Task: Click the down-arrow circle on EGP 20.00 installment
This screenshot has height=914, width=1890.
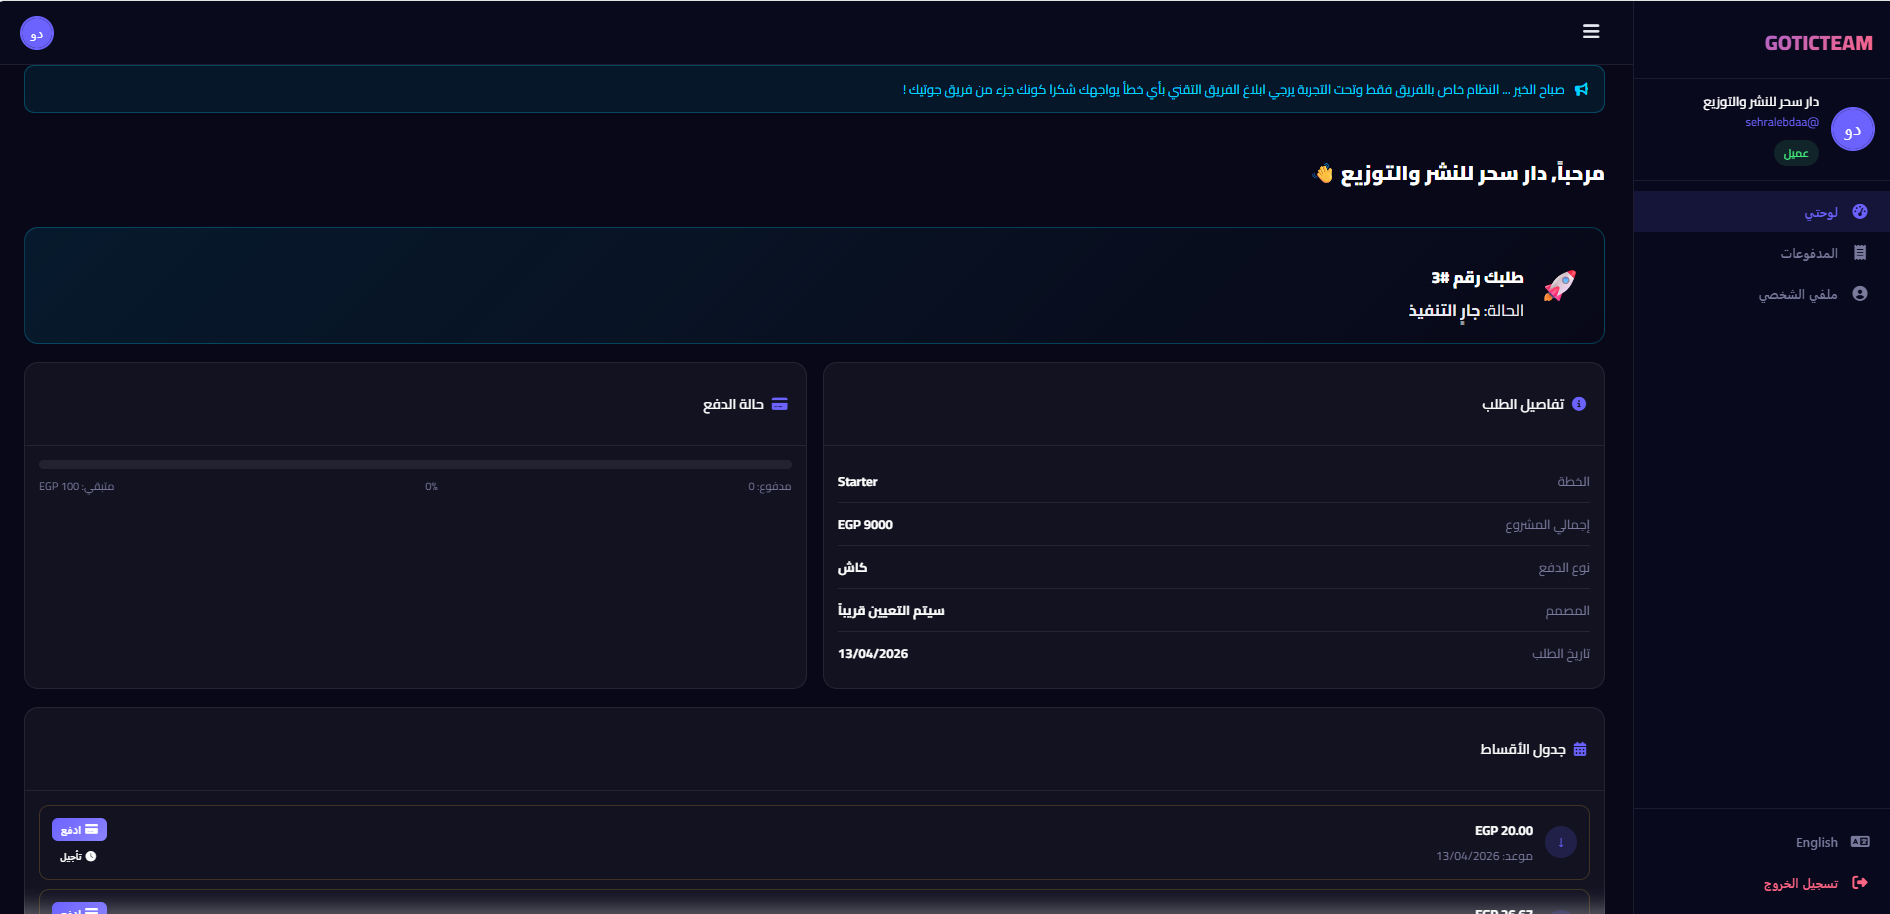Action: [x=1560, y=842]
